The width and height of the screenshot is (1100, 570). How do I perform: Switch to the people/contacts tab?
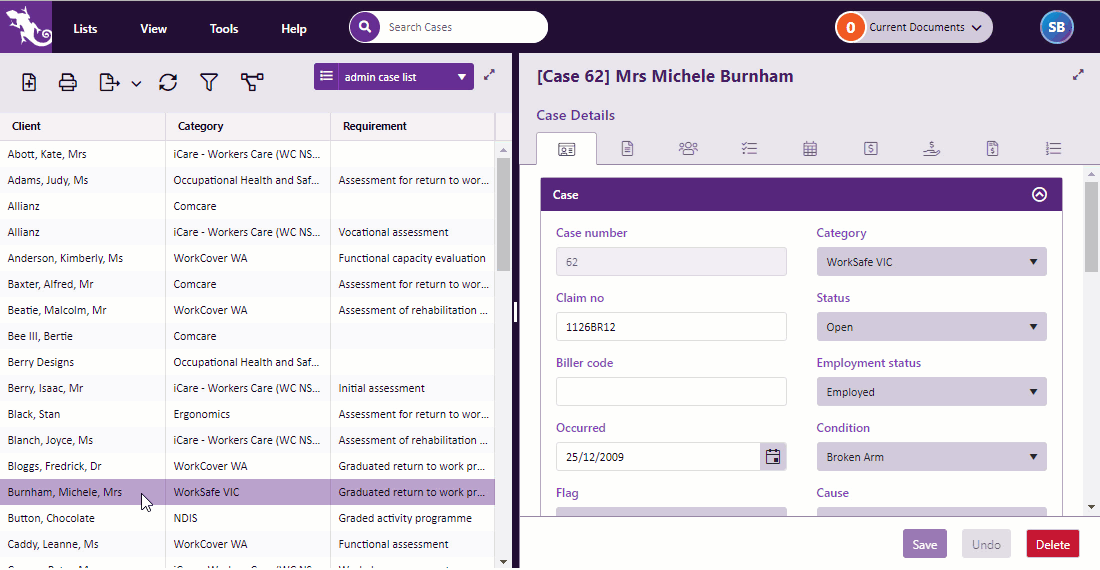(x=688, y=148)
